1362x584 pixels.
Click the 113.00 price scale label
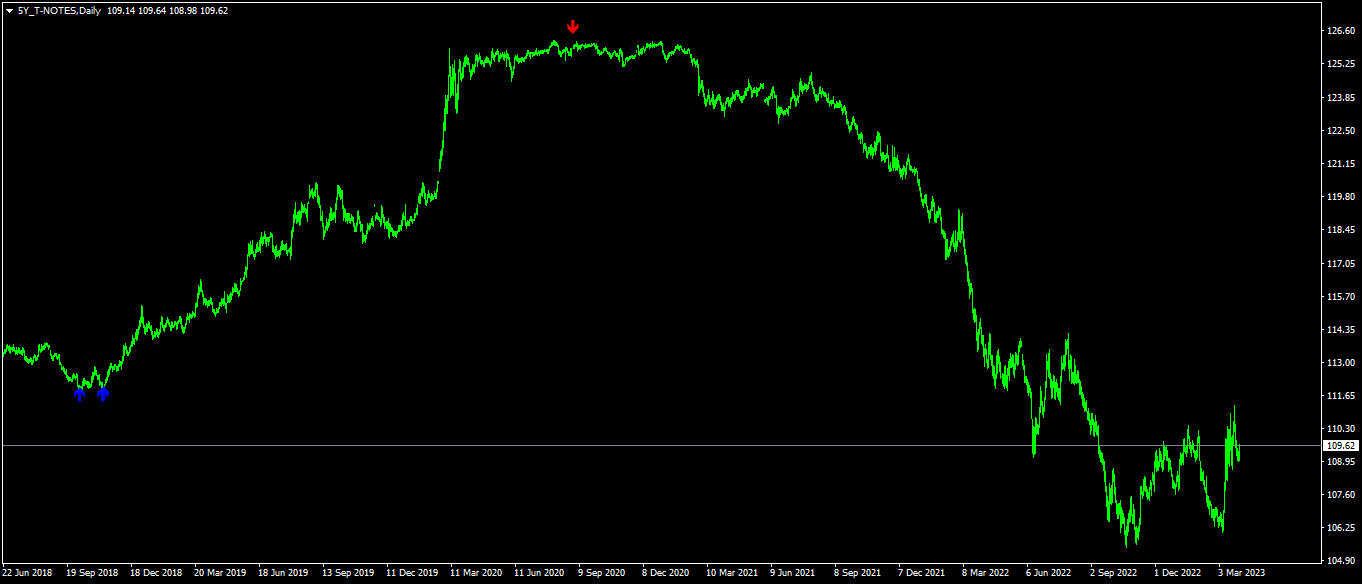[x=1340, y=362]
